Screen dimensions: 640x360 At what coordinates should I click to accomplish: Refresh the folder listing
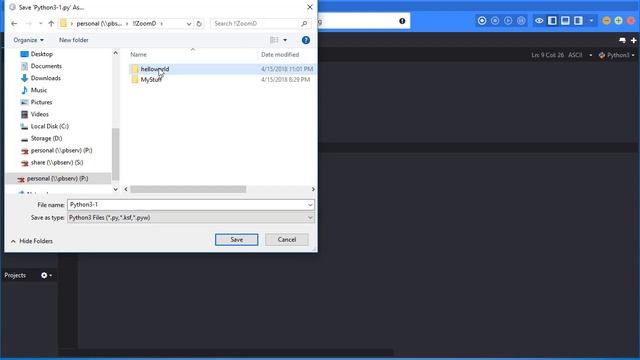199,24
